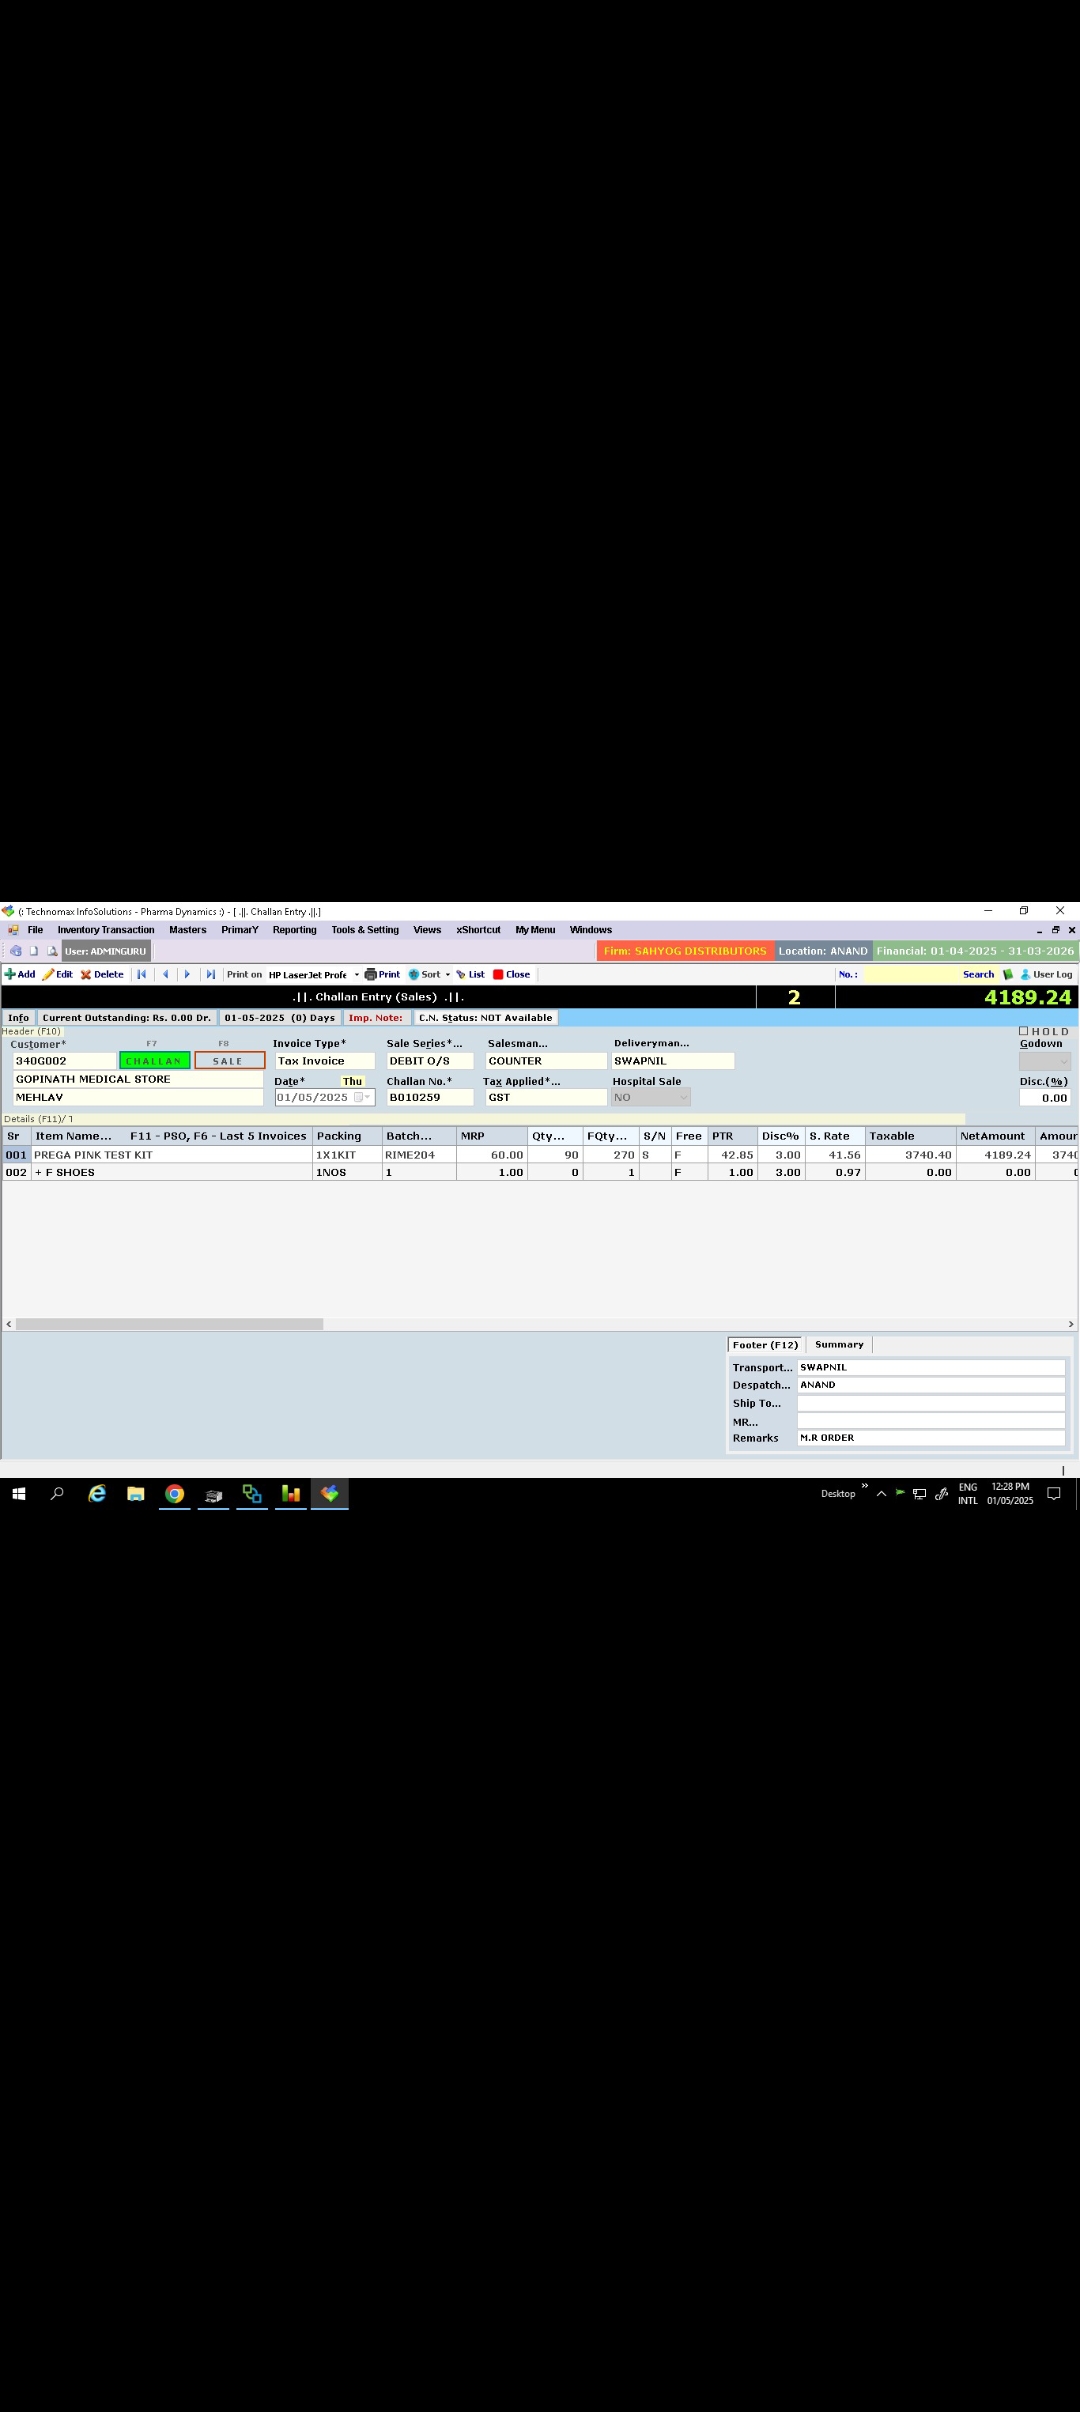Click the Search button

click(978, 974)
